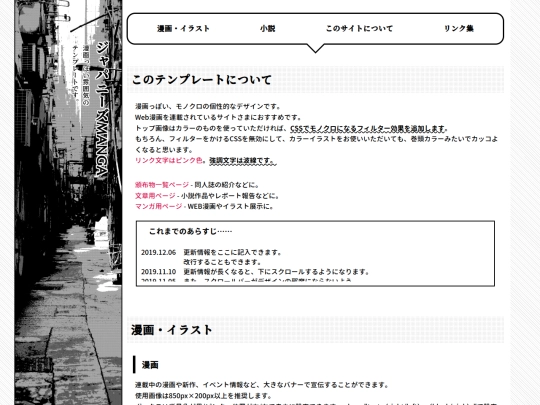This screenshot has height=405, width=540.
Task: Click the 漫画っぽい雰囲気の vertical tagline
Action: pyautogui.click(x=86, y=75)
